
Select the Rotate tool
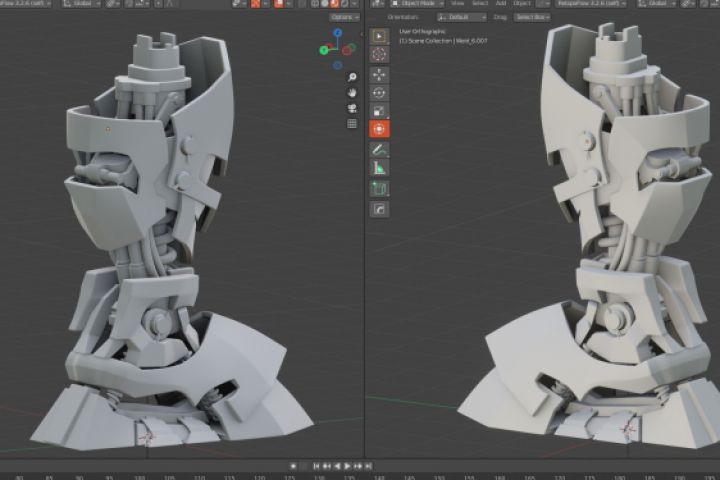click(379, 93)
